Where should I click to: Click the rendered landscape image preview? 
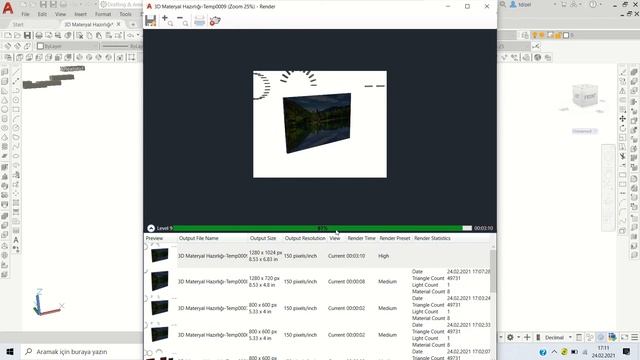click(317, 123)
